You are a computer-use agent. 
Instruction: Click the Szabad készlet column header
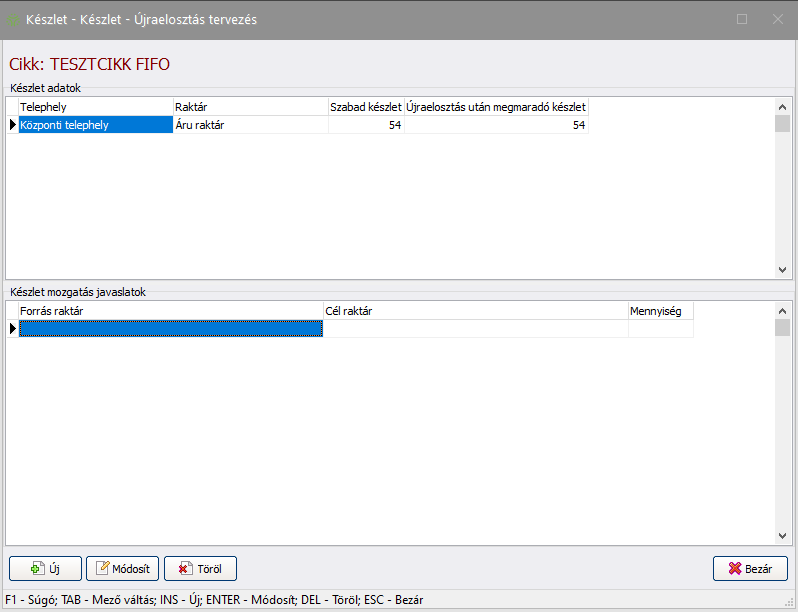tap(366, 106)
